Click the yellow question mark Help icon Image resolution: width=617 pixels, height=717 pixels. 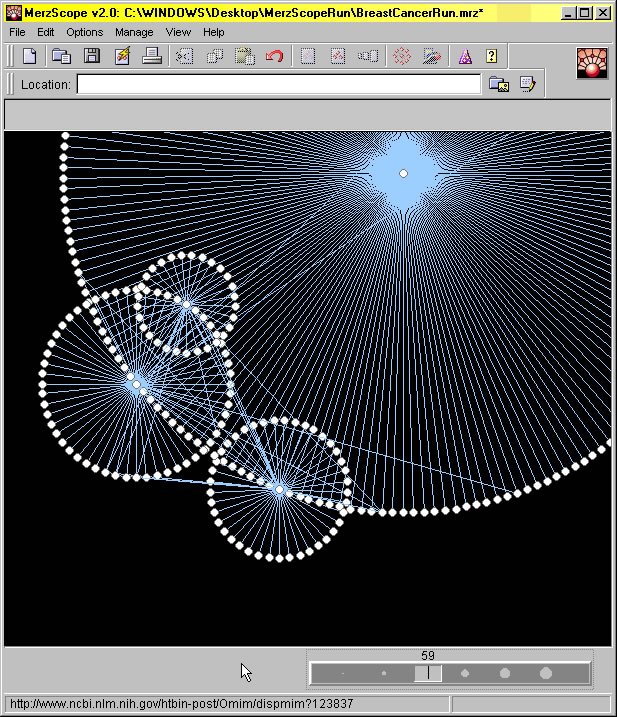pyautogui.click(x=492, y=57)
